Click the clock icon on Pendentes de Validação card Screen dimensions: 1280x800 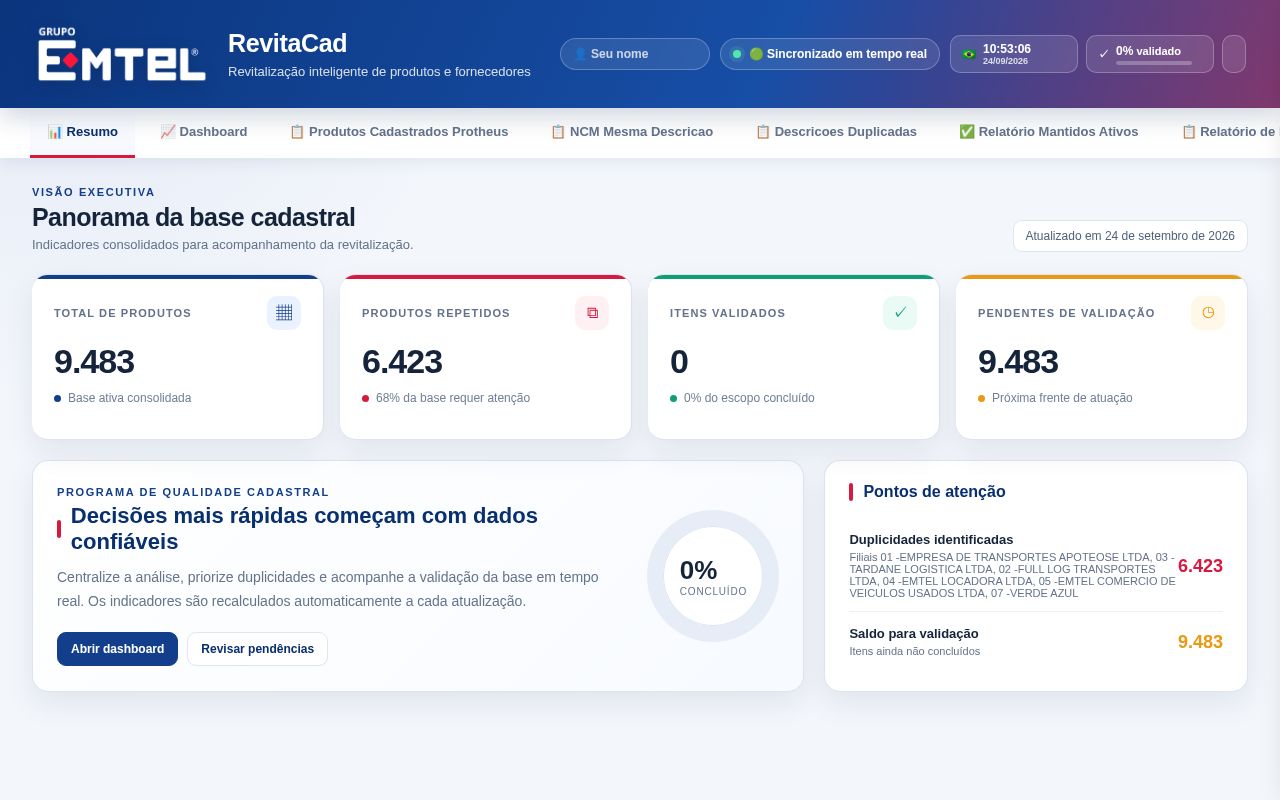1208,313
